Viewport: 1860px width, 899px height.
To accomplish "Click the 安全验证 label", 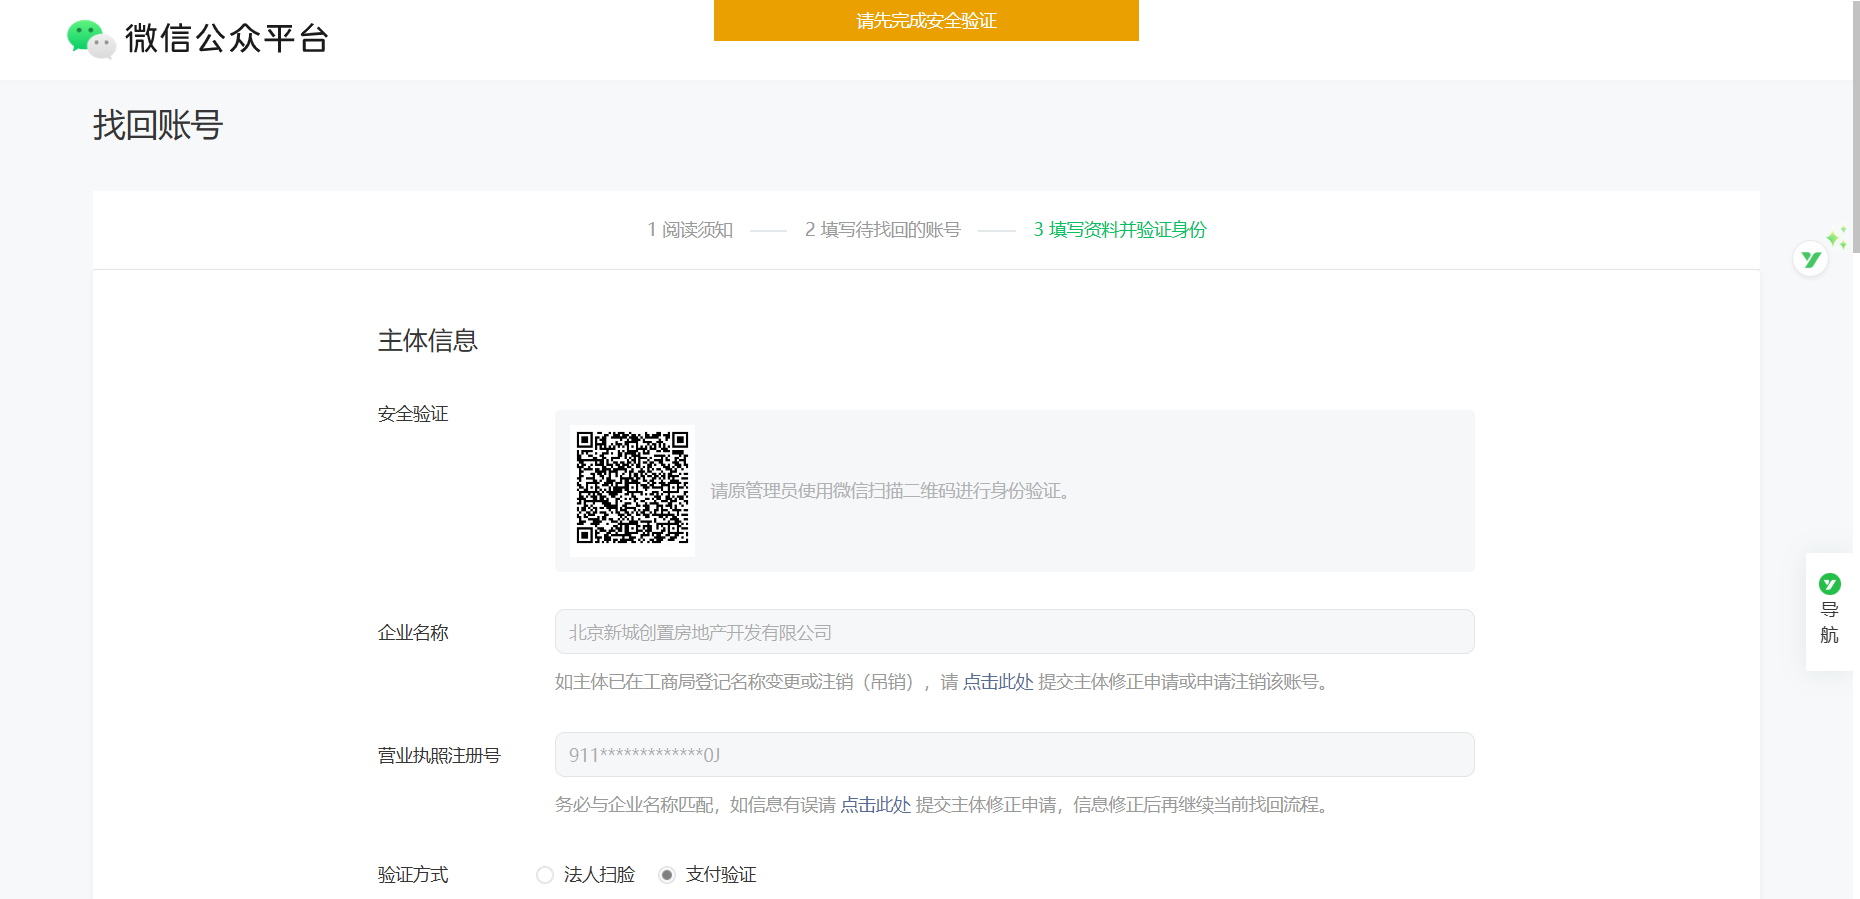I will [412, 414].
